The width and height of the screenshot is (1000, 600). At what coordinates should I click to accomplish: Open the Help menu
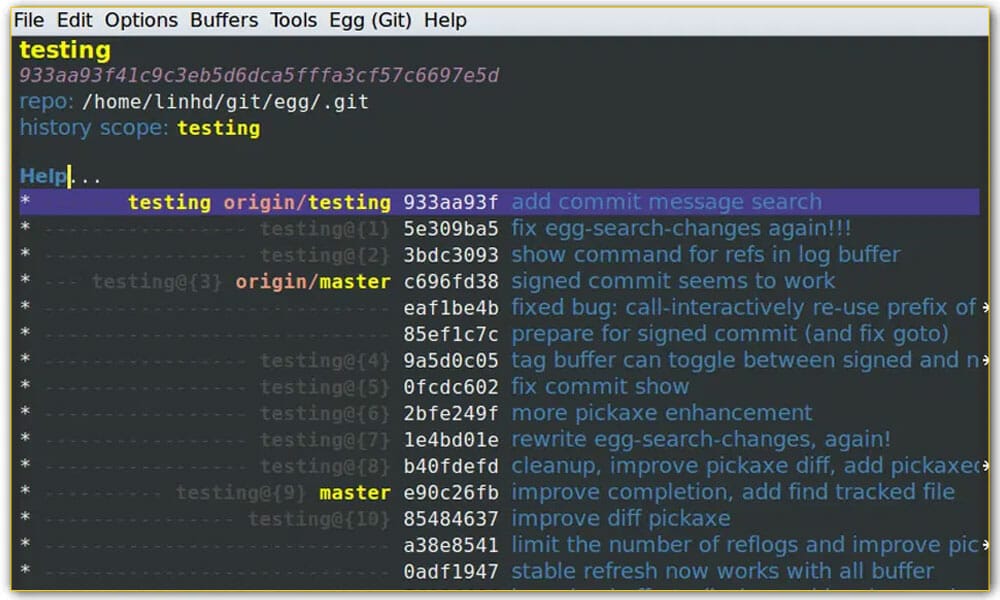click(446, 20)
